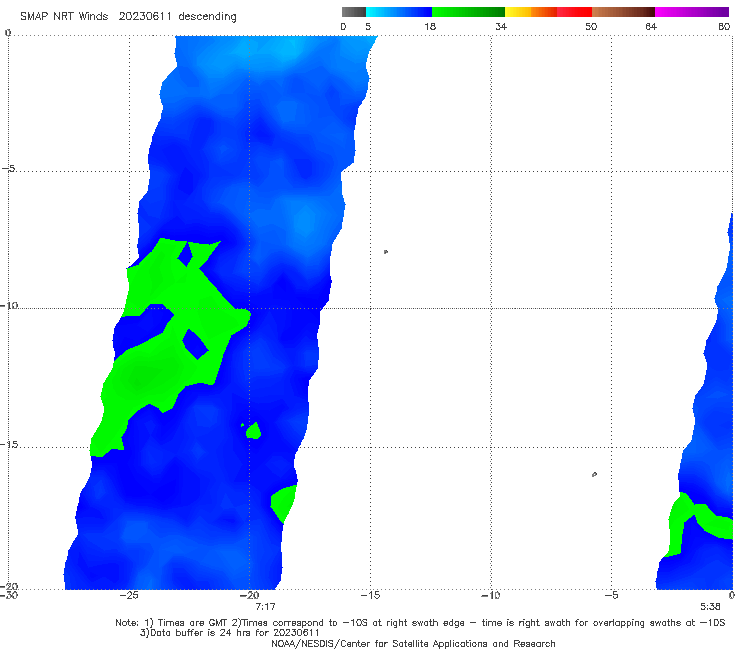Click the color bar label '50'

[x=591, y=27]
